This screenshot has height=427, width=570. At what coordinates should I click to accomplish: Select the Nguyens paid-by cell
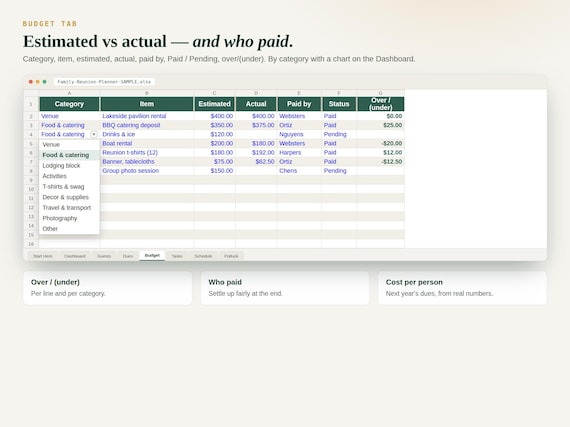(x=299, y=134)
